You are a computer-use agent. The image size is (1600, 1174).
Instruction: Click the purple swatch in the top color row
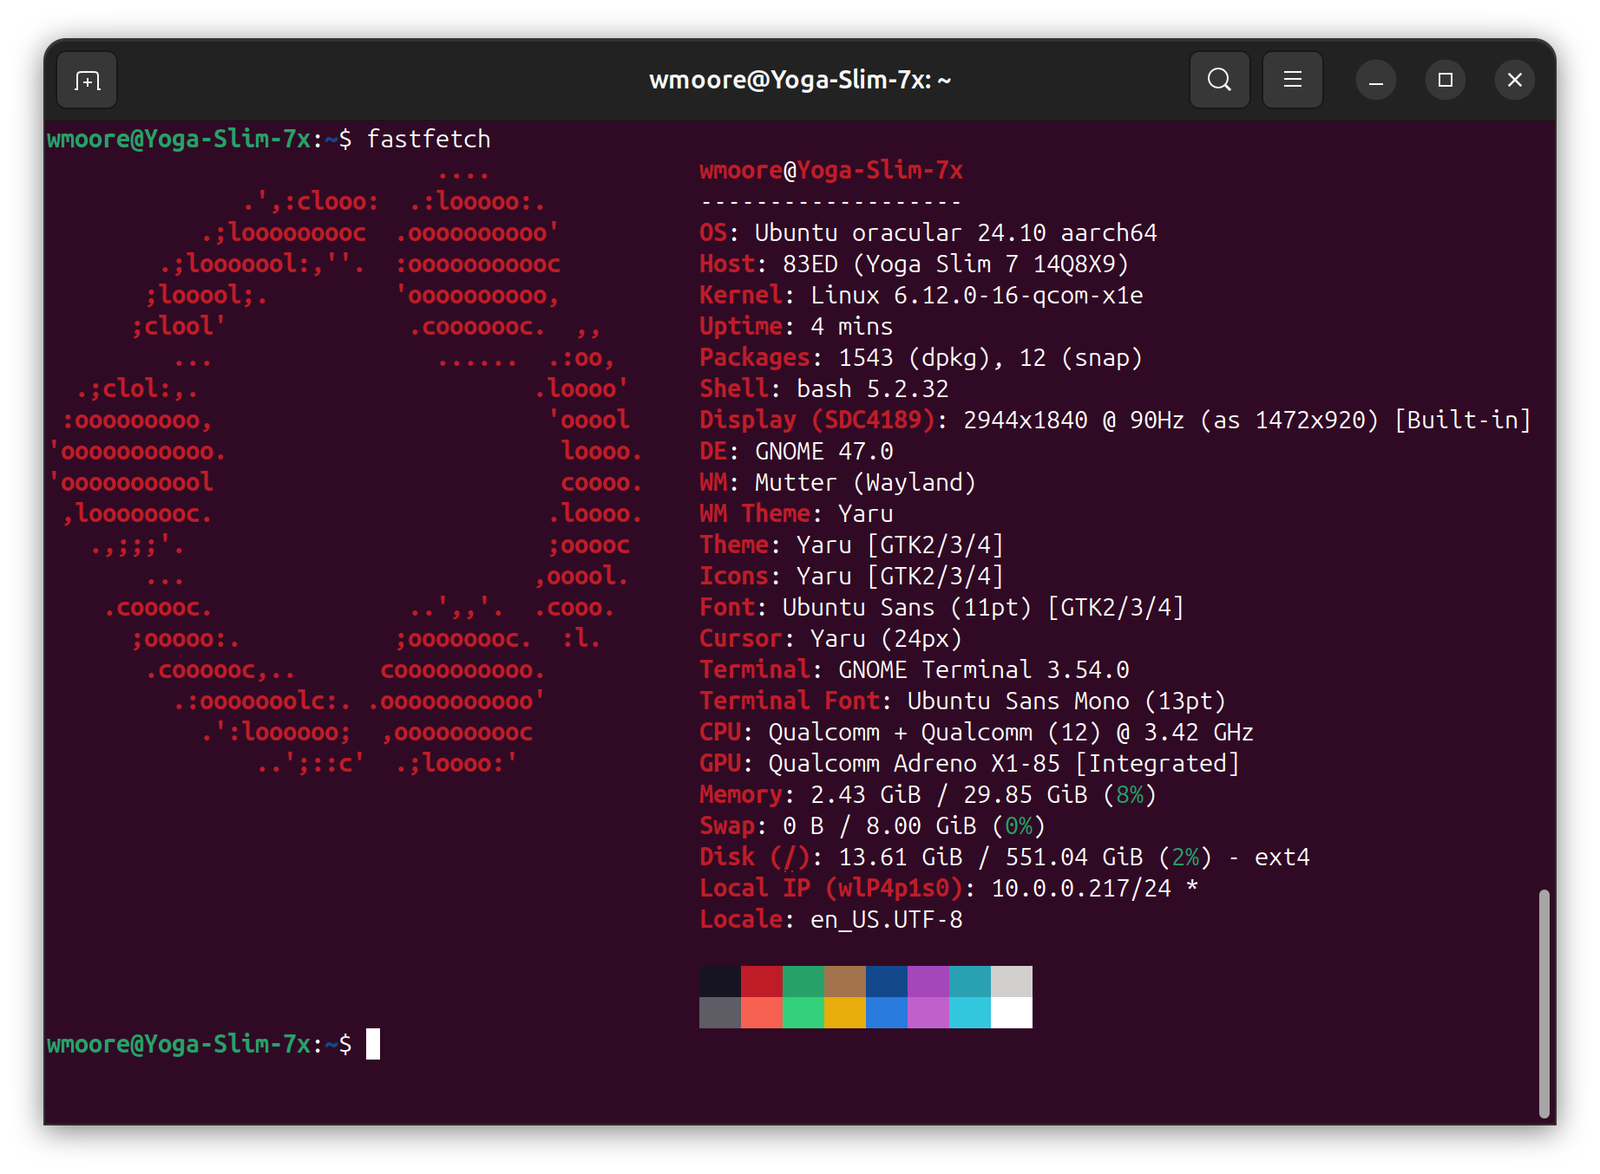point(928,981)
